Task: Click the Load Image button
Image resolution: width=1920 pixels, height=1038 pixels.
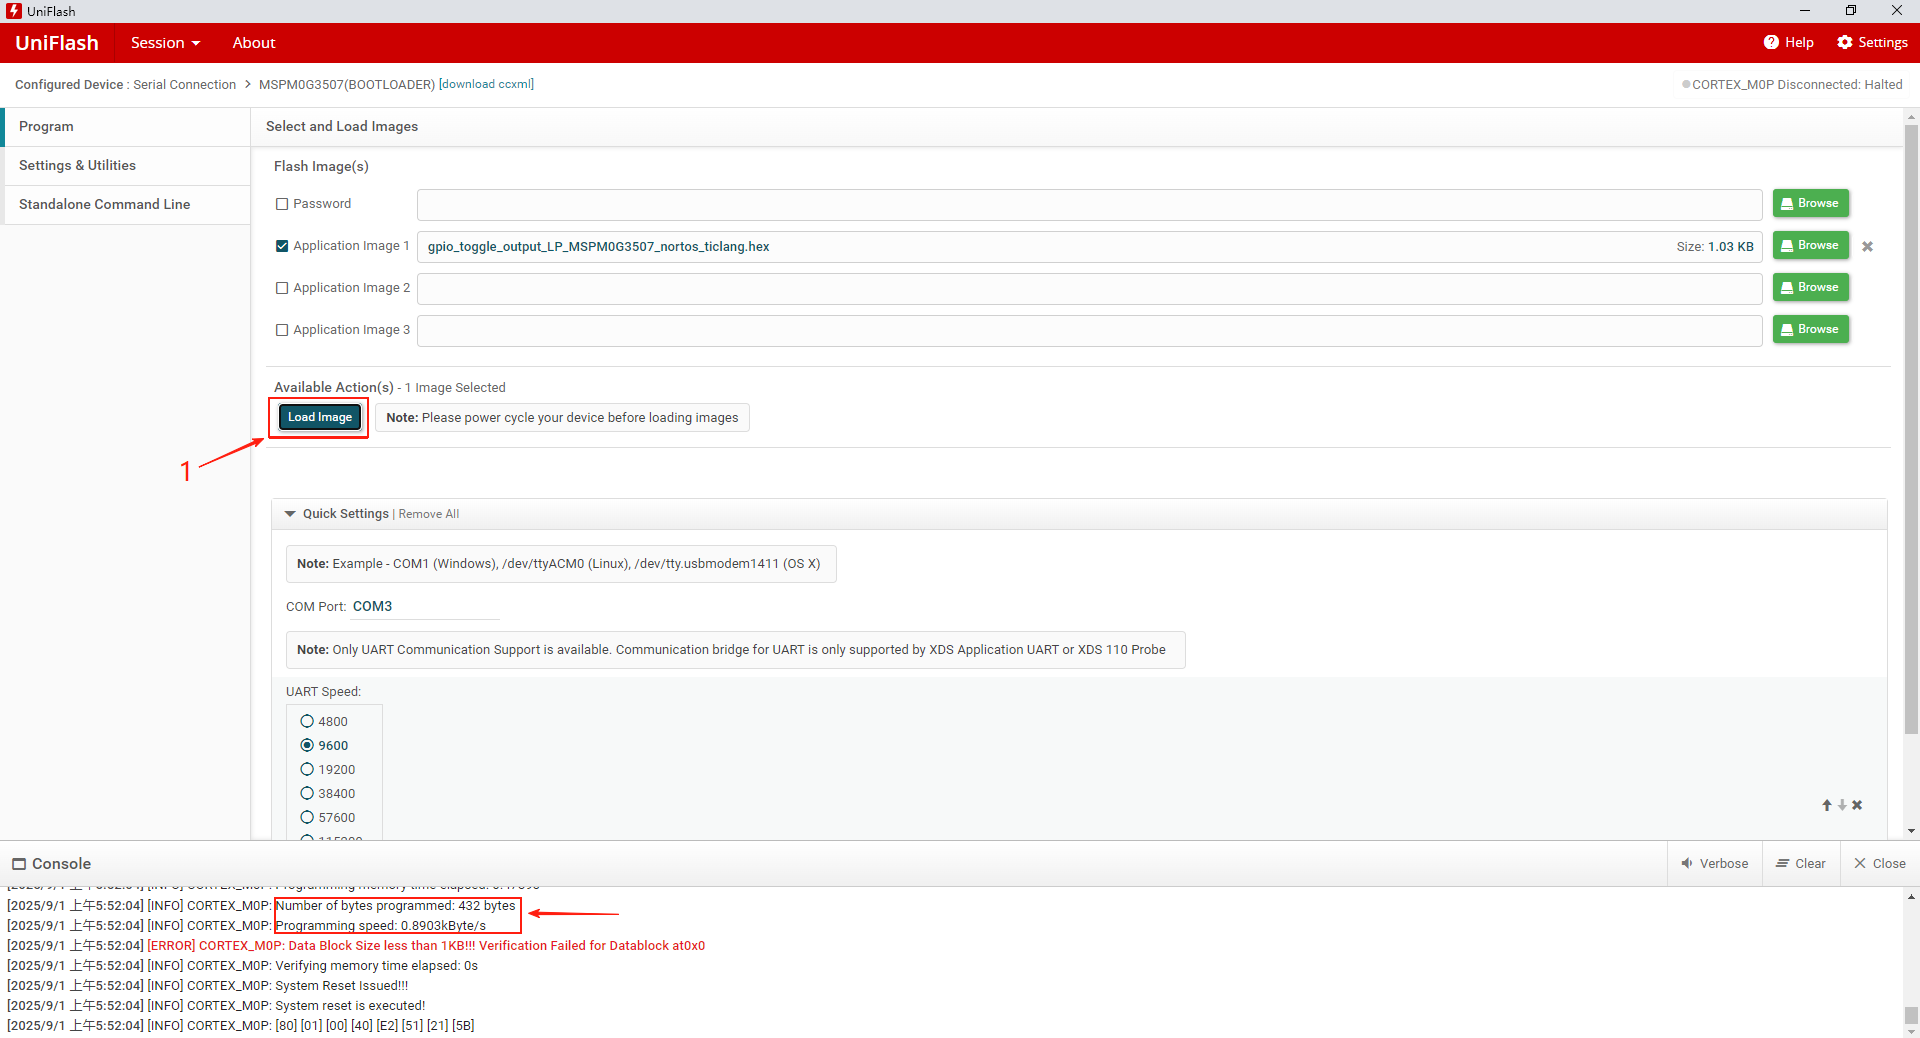Action: coord(320,417)
